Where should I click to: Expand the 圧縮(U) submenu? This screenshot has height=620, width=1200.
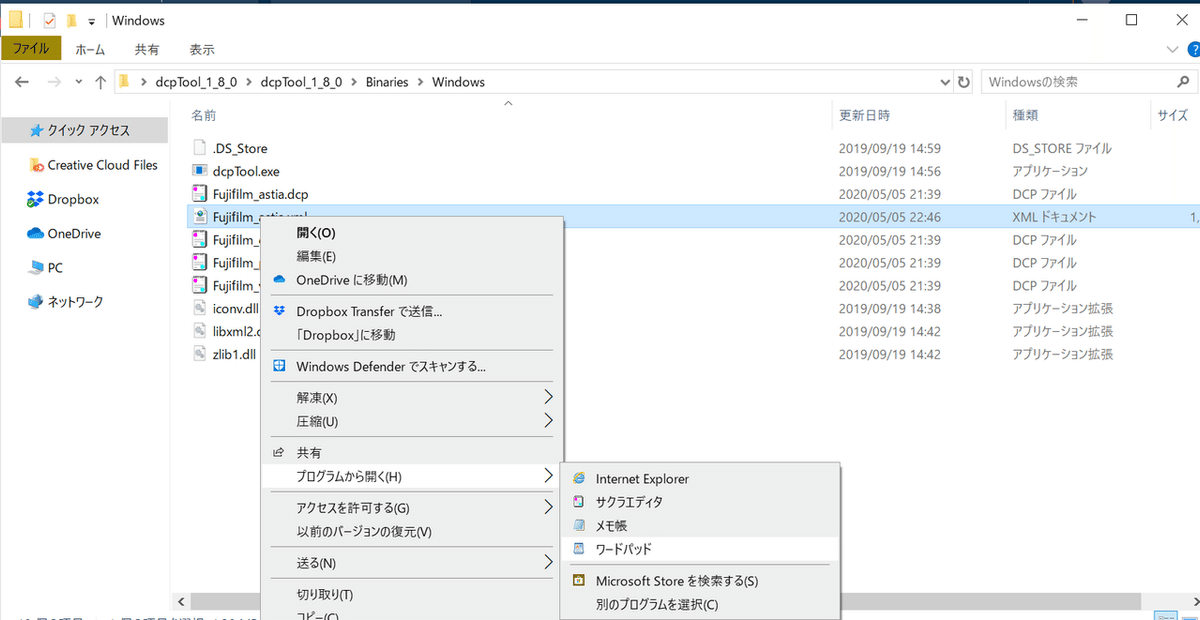(548, 421)
